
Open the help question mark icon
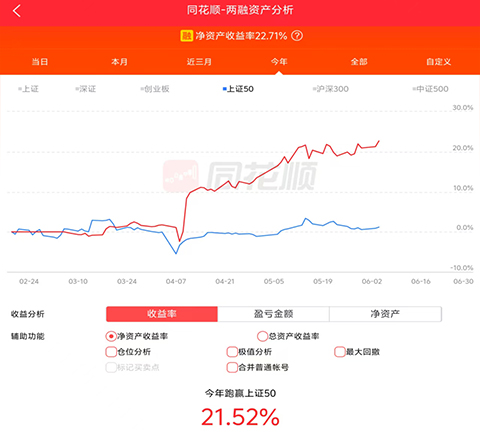(297, 36)
